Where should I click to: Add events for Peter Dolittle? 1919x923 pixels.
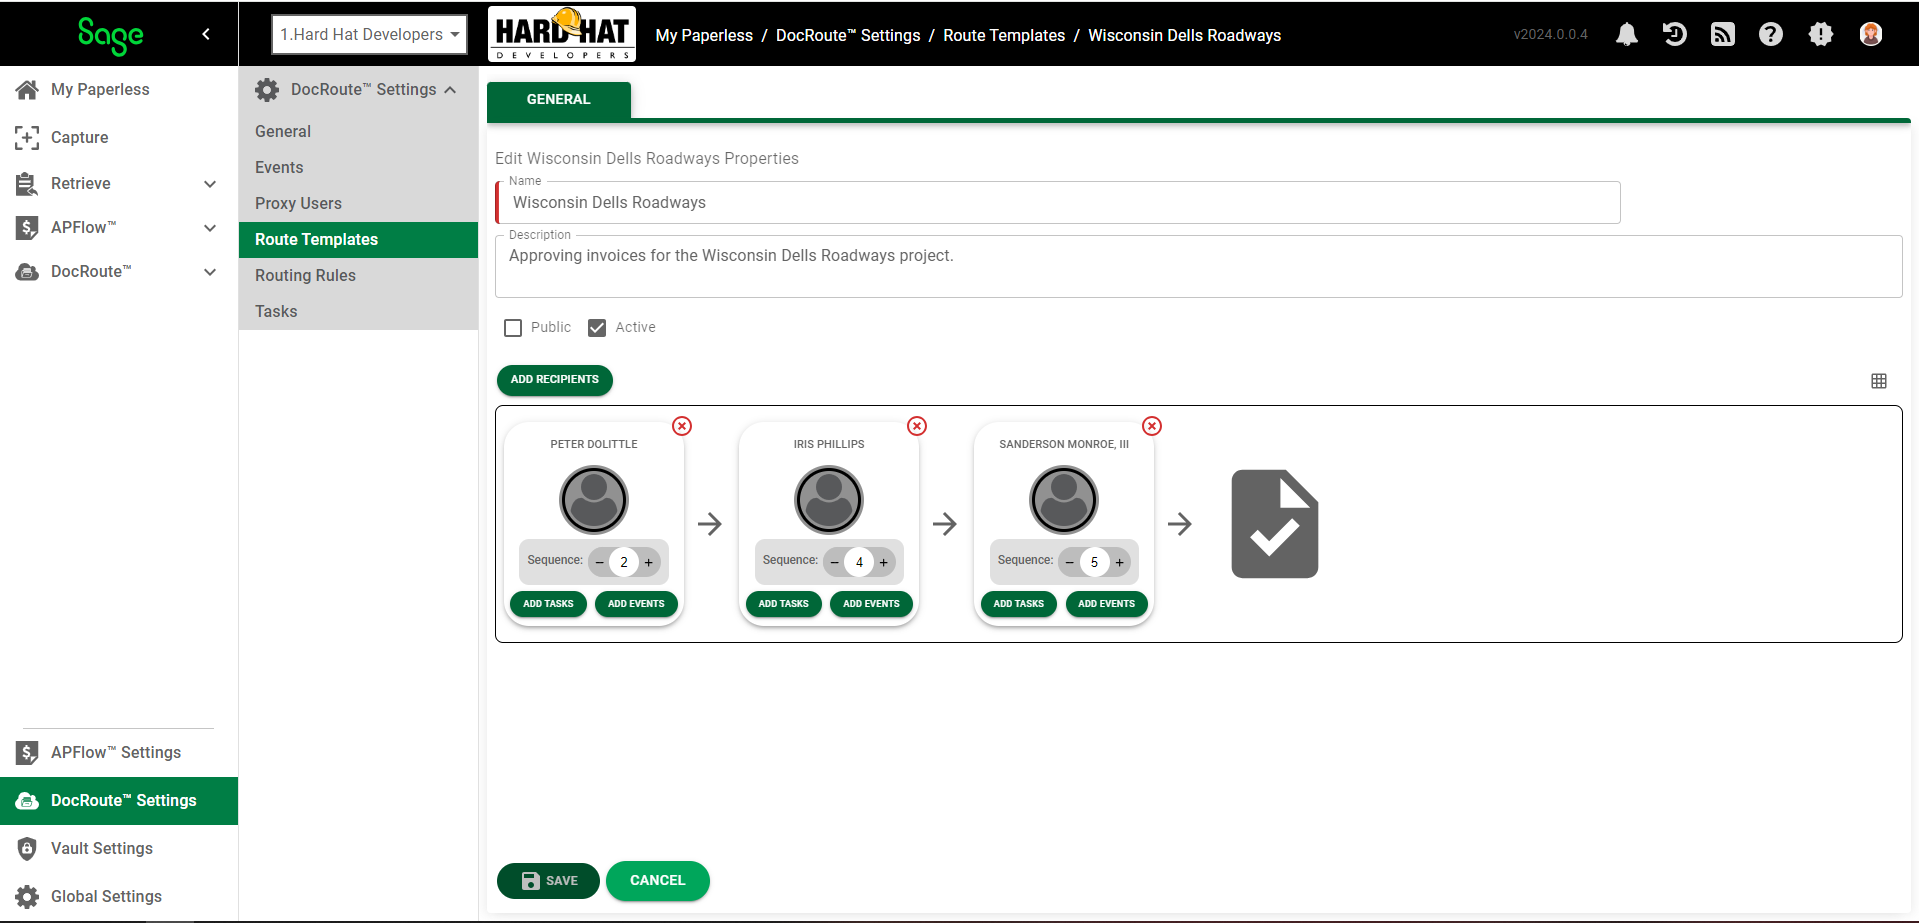click(636, 604)
